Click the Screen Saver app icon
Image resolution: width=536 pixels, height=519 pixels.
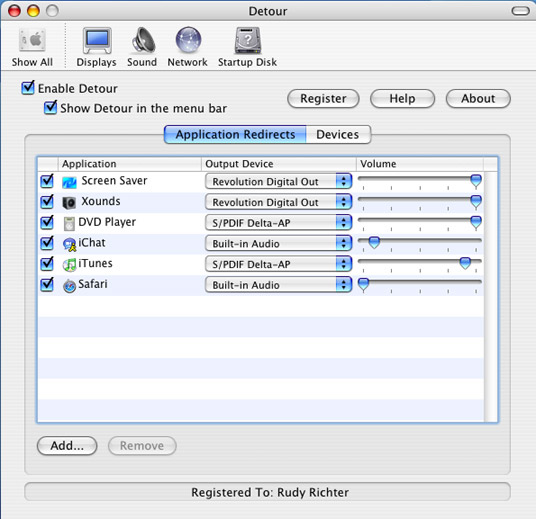(x=69, y=182)
